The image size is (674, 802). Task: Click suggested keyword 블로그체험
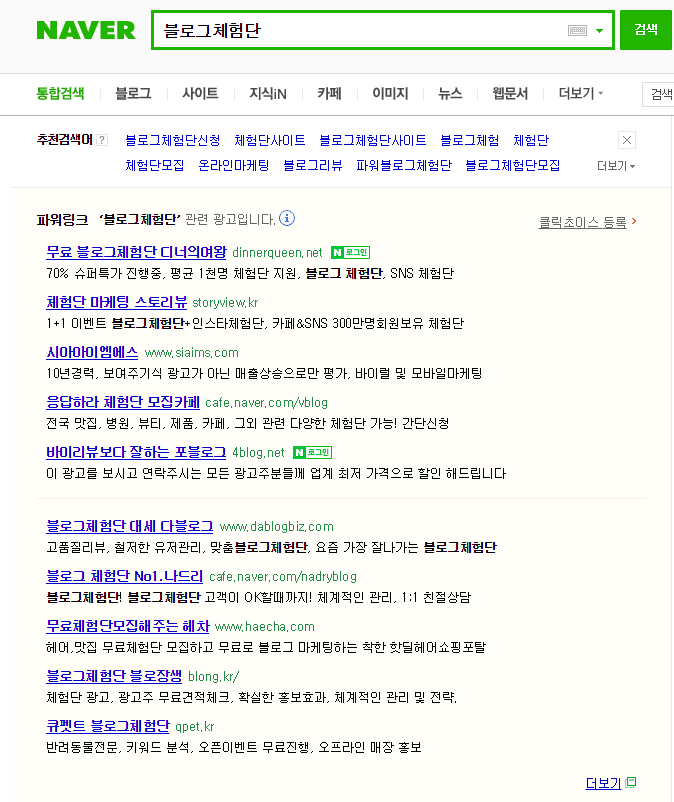click(x=469, y=140)
